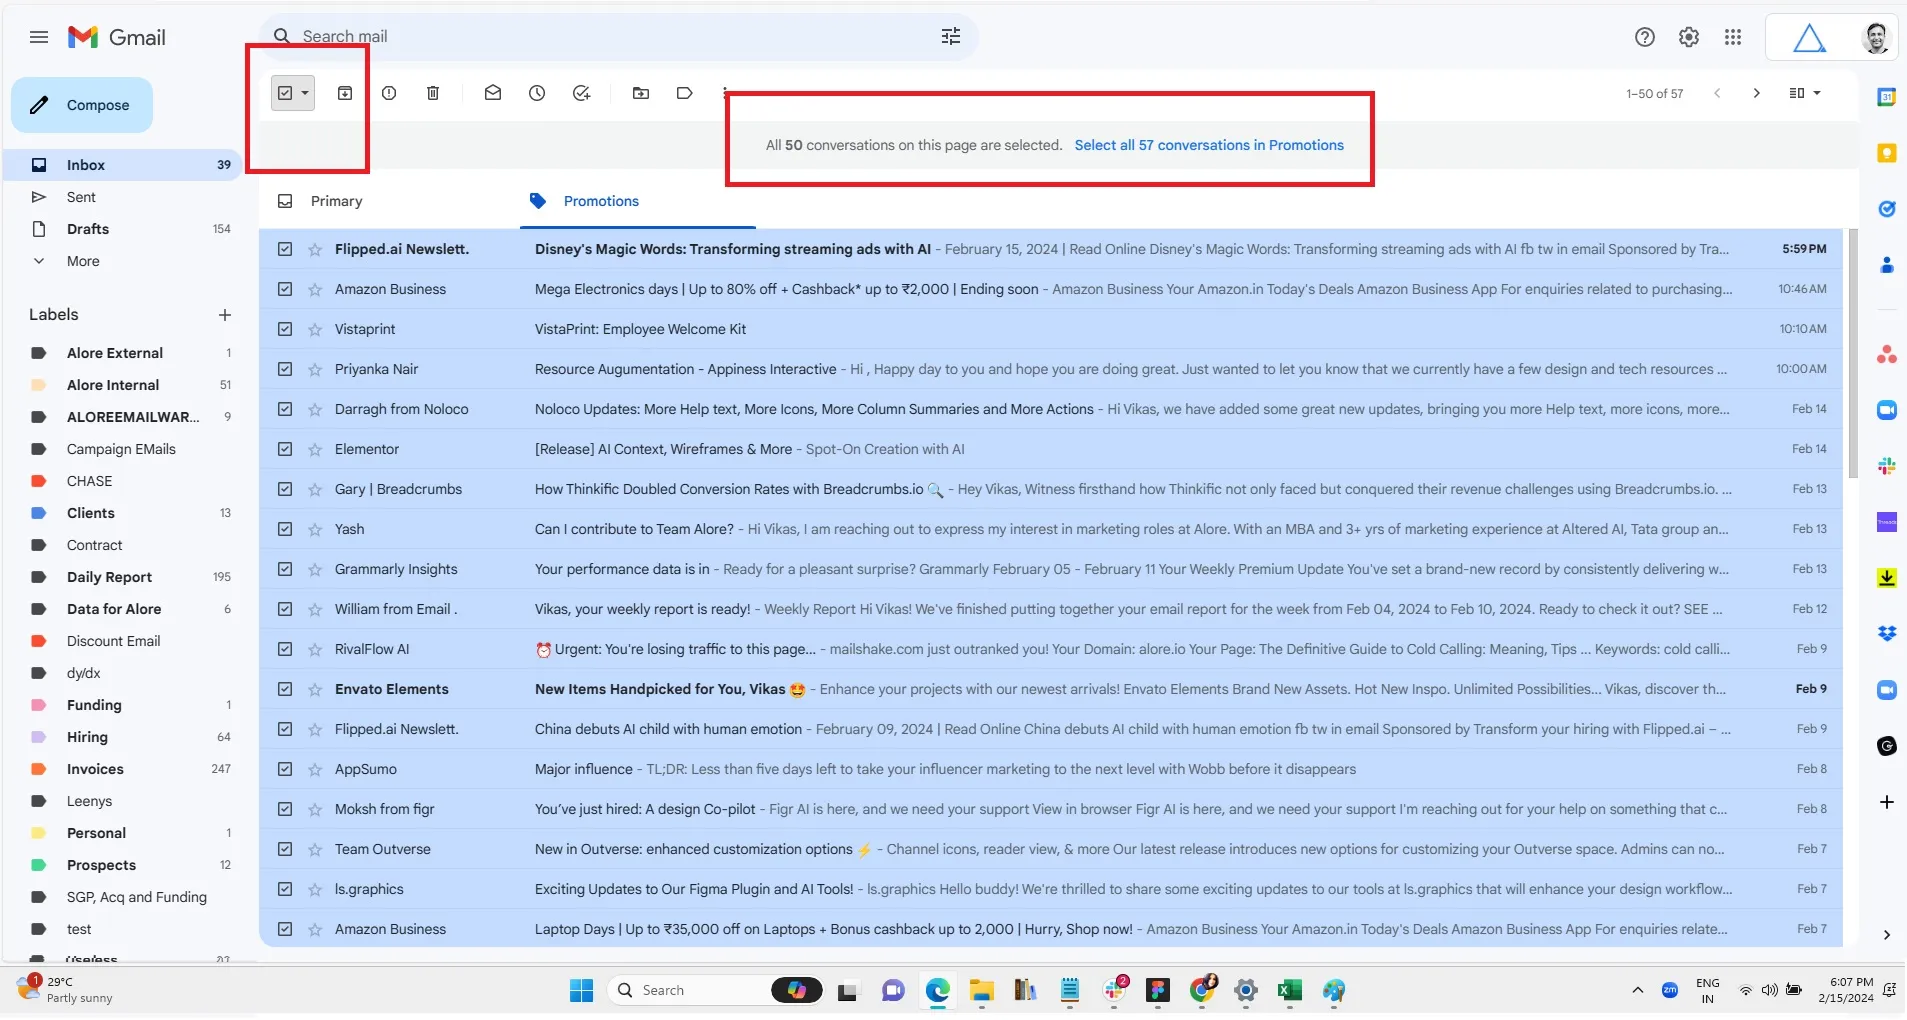
Task: Open Google Calendar side panel icon
Action: pyautogui.click(x=1887, y=97)
